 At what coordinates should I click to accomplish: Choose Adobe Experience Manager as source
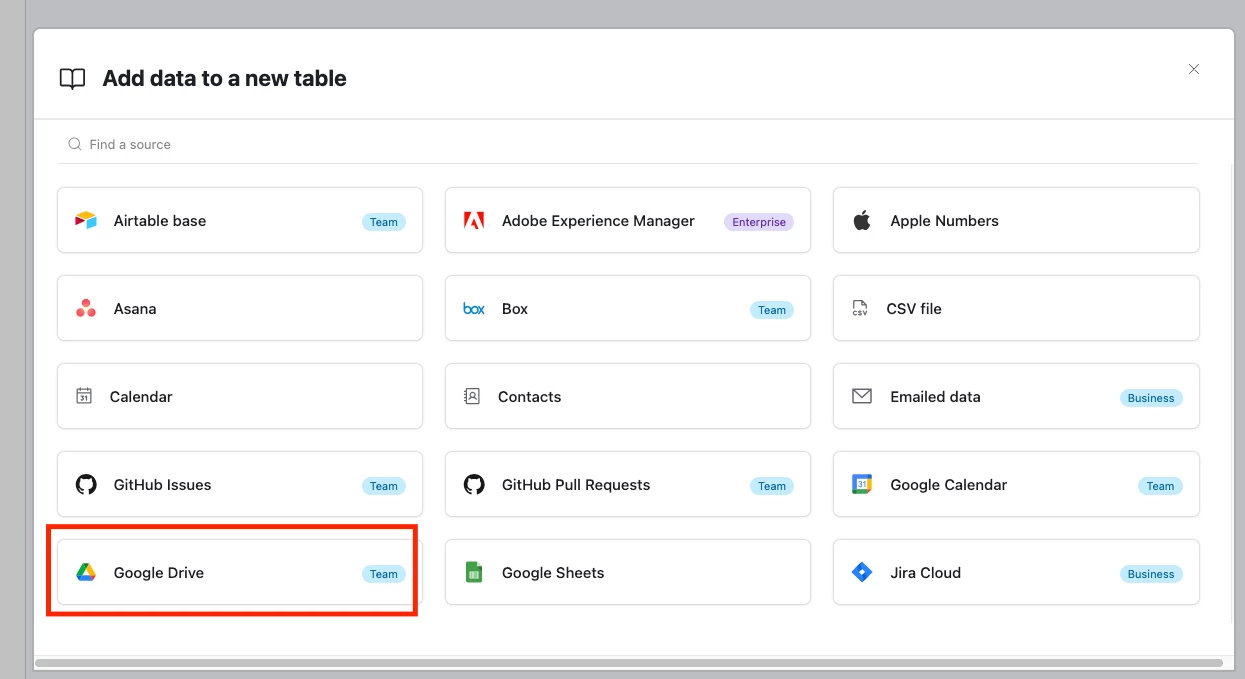[628, 220]
